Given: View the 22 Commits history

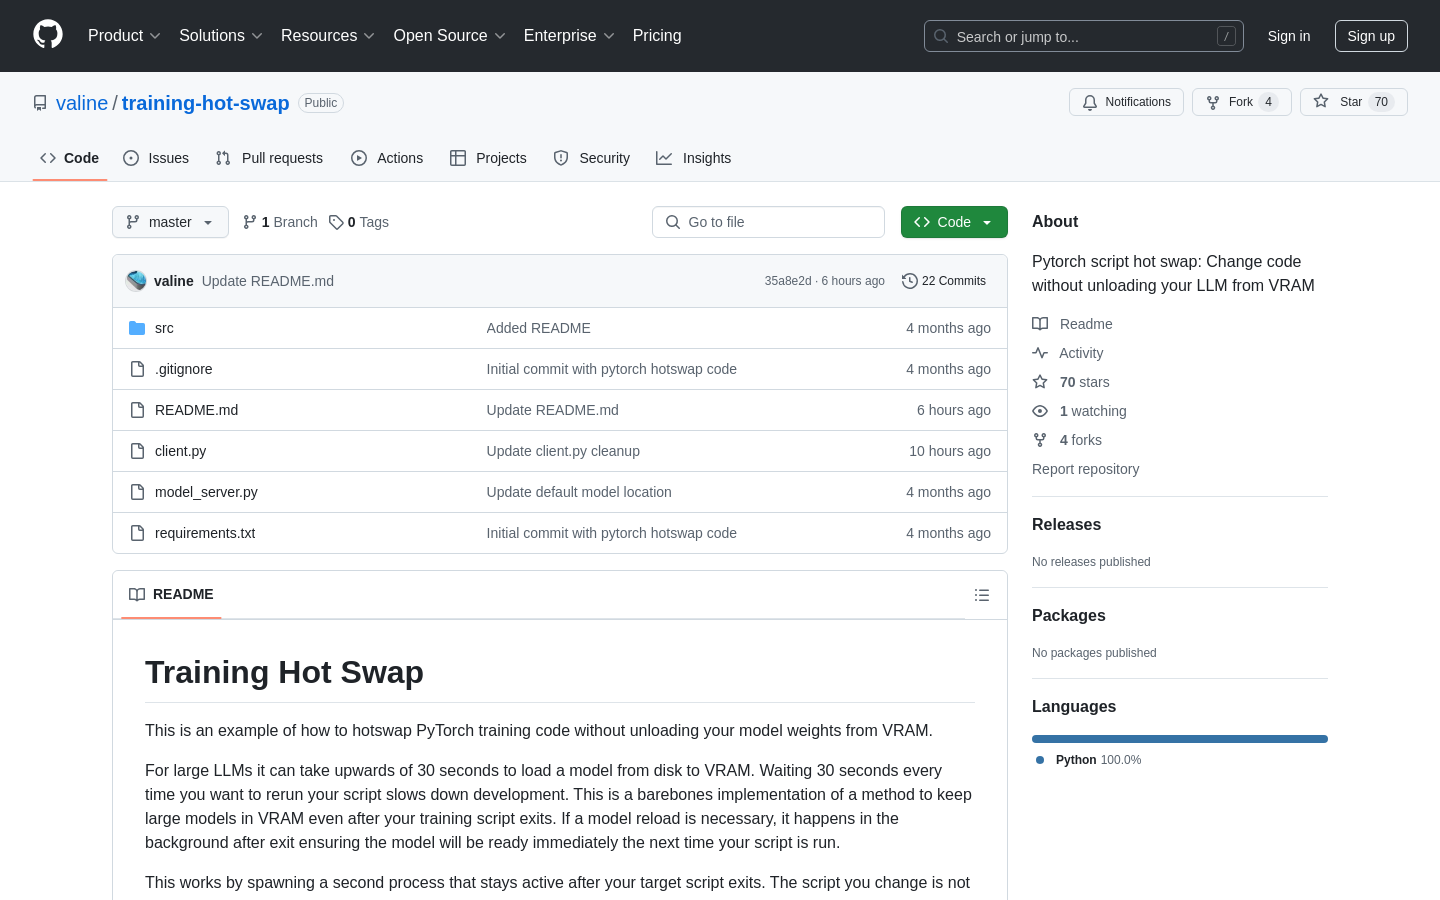Looking at the screenshot, I should pyautogui.click(x=944, y=281).
